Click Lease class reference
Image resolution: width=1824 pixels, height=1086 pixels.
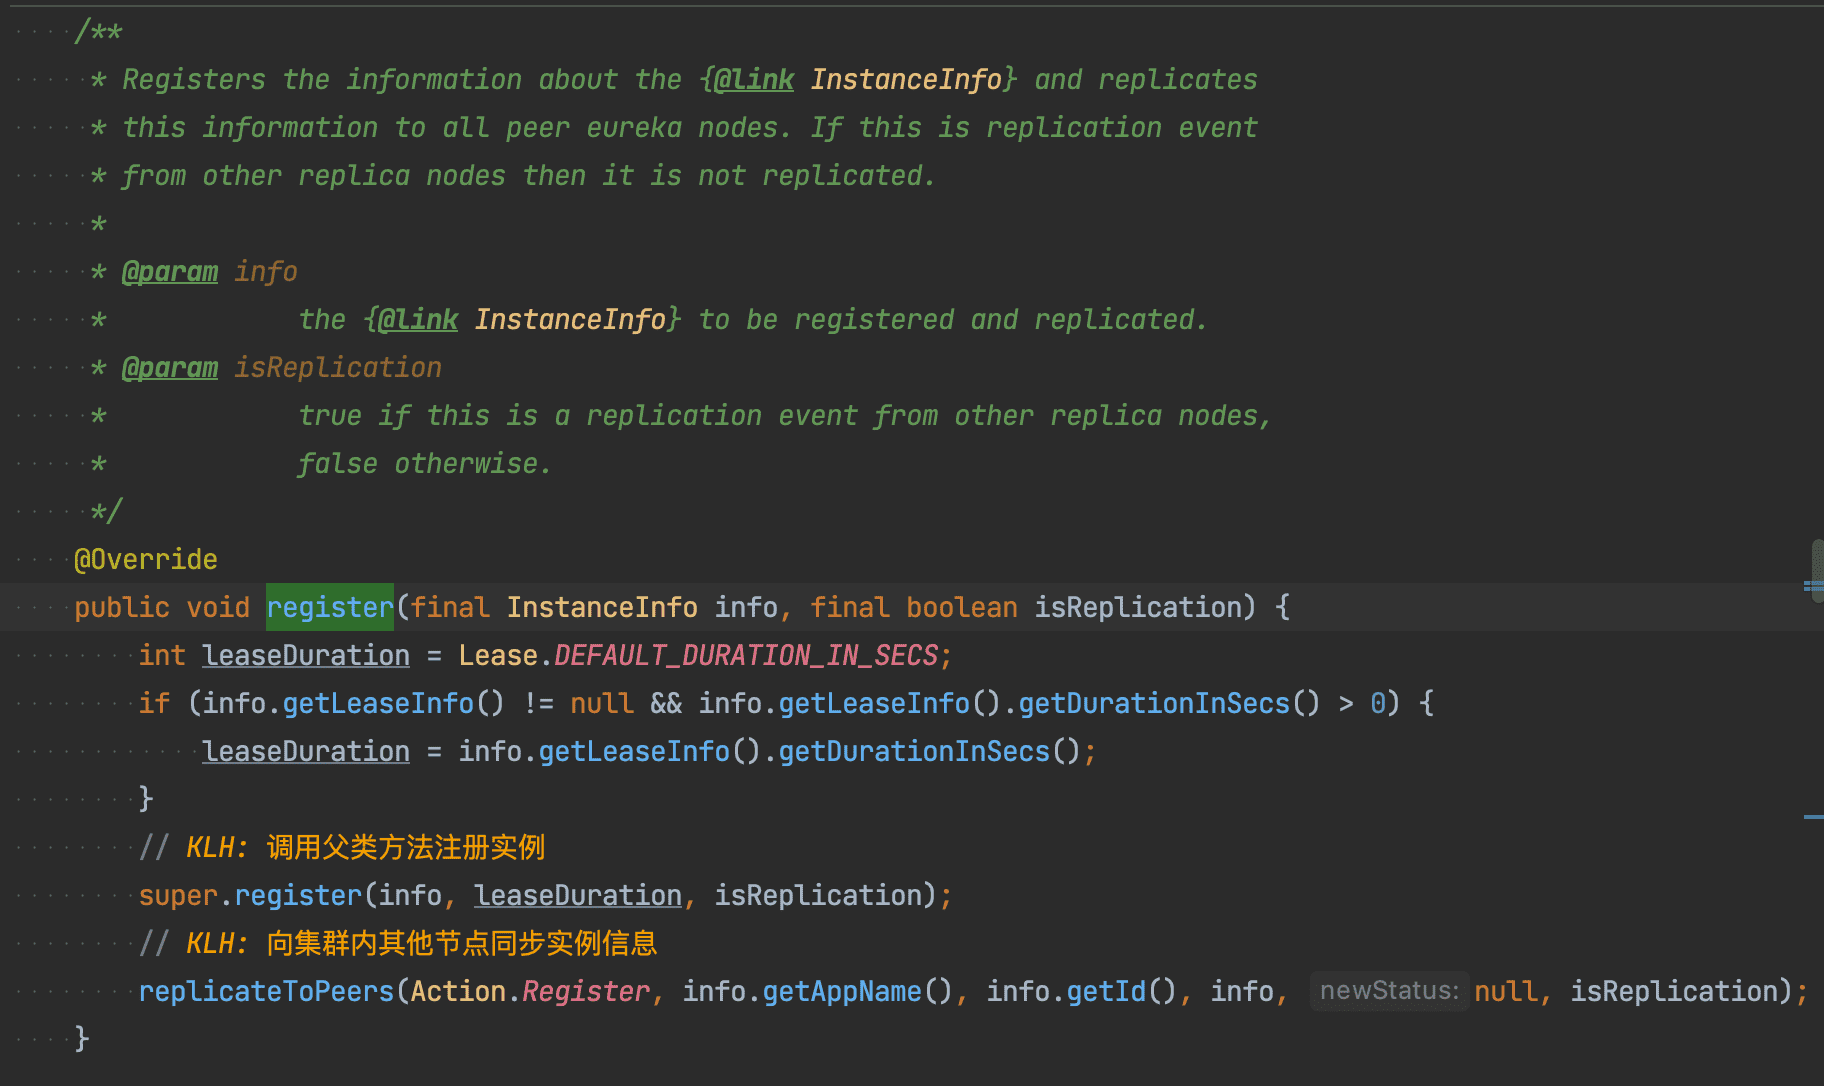point(498,655)
